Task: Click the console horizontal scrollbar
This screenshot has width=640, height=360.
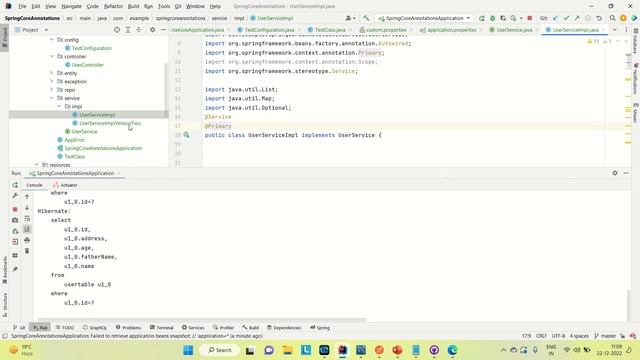Action: (x=202, y=320)
